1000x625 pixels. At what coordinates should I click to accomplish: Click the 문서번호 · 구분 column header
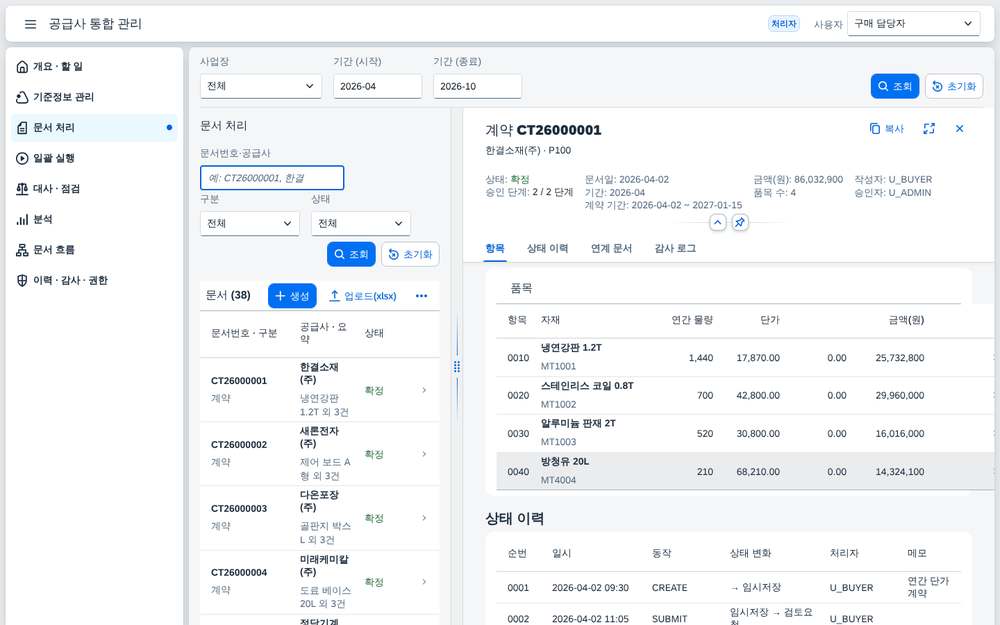(x=244, y=333)
